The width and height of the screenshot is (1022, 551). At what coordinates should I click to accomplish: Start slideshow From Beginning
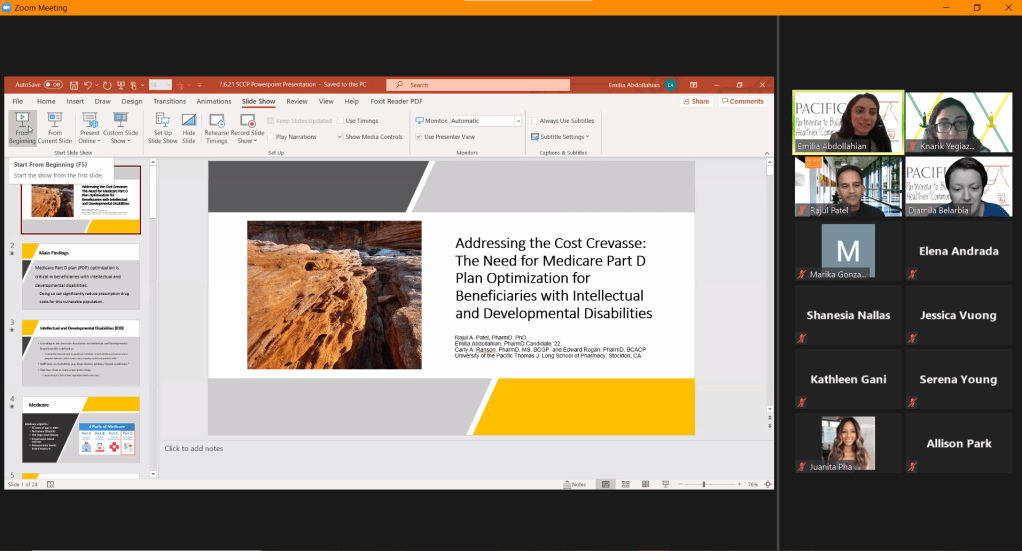[22, 128]
